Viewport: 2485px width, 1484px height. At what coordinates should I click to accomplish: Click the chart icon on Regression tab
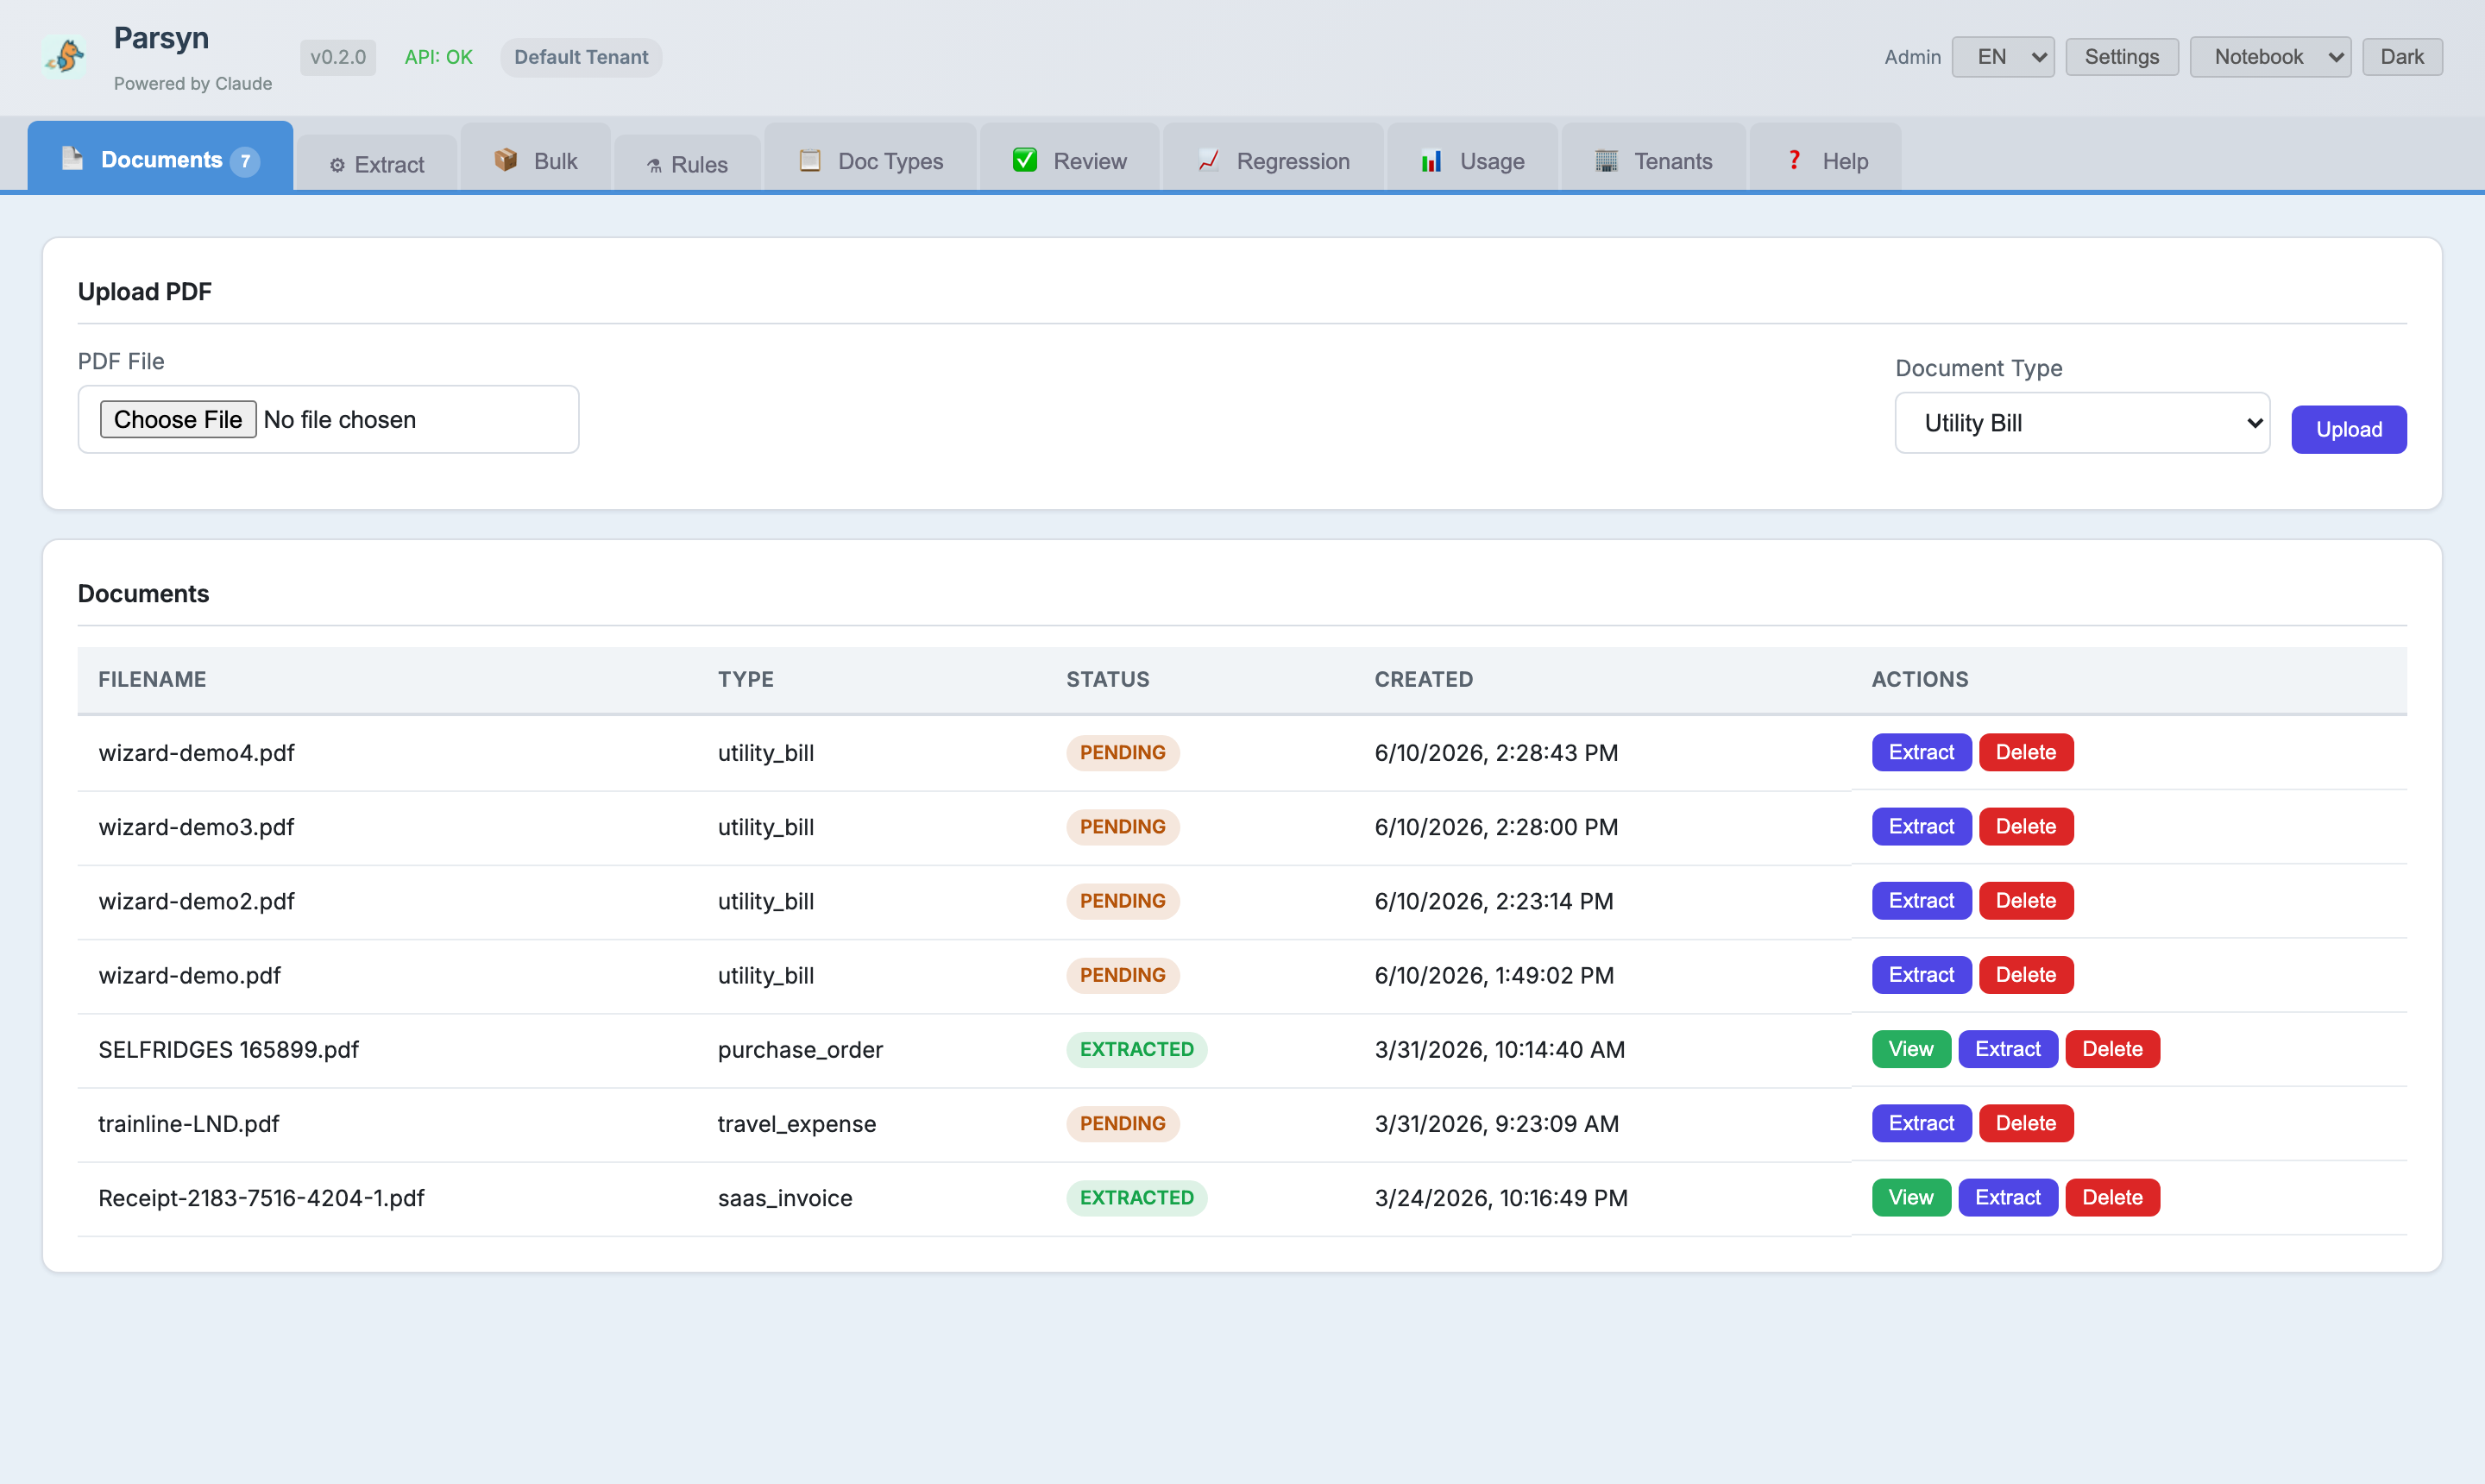click(1208, 160)
